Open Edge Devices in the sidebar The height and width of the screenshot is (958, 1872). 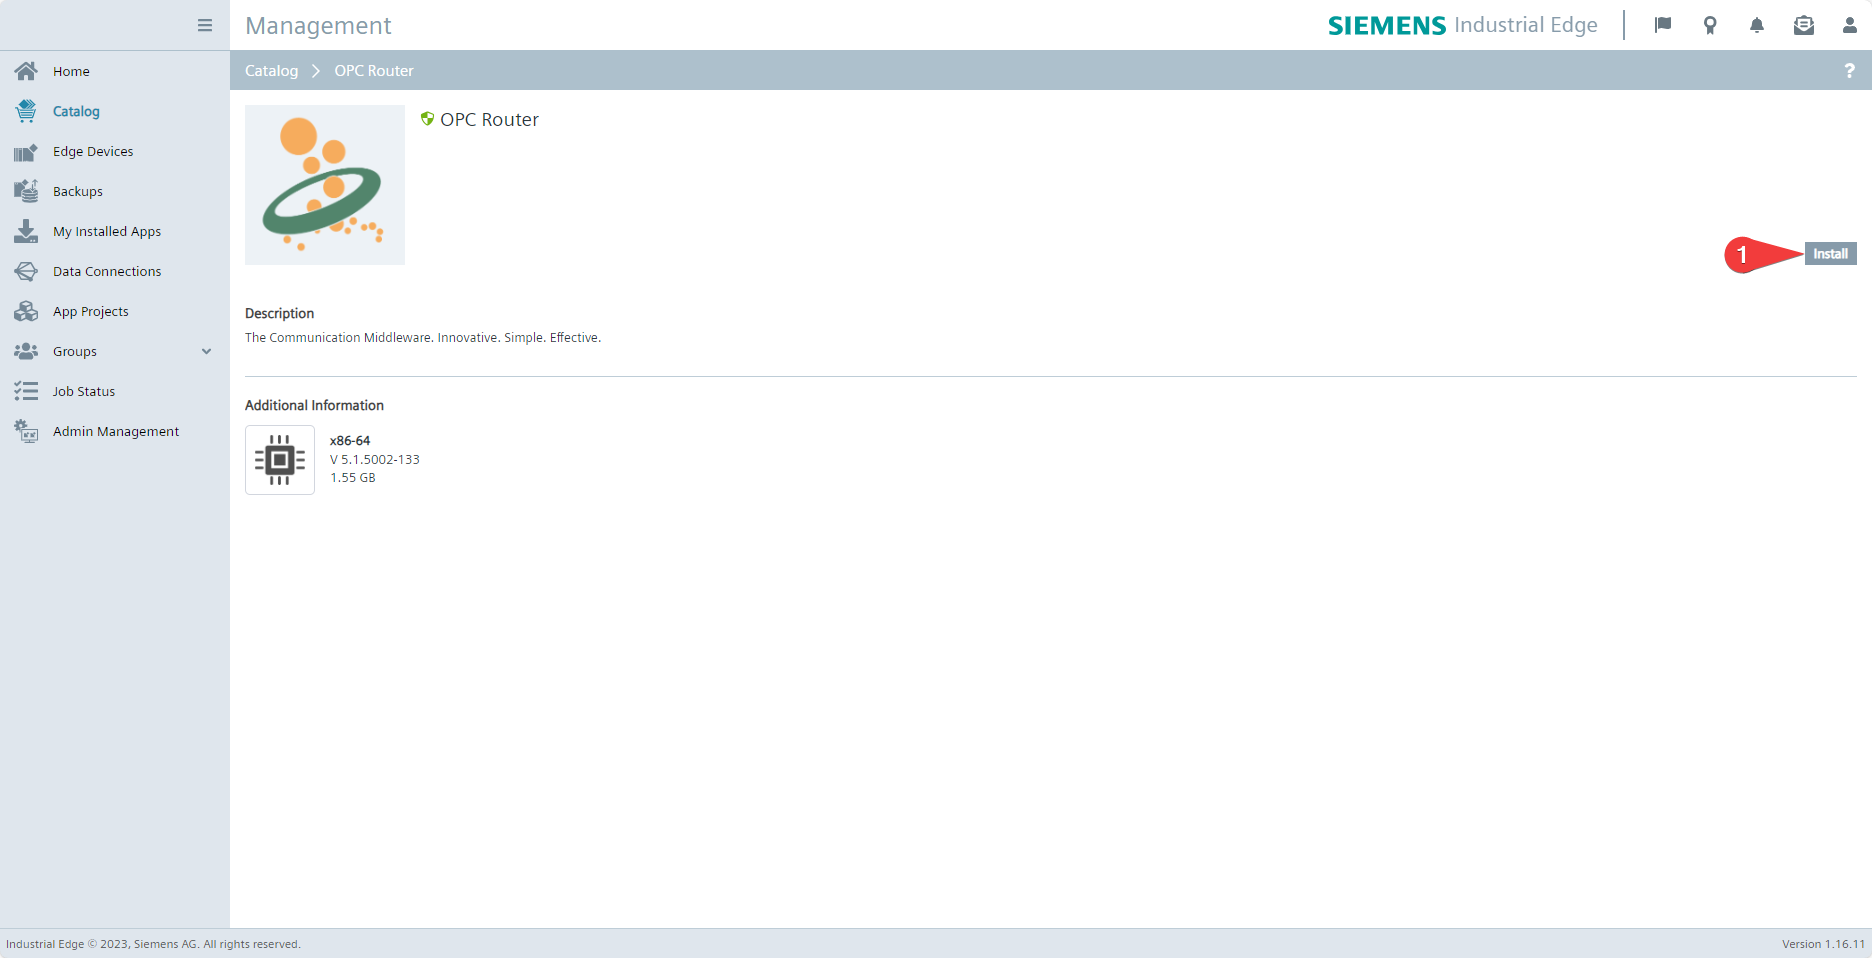coord(93,151)
